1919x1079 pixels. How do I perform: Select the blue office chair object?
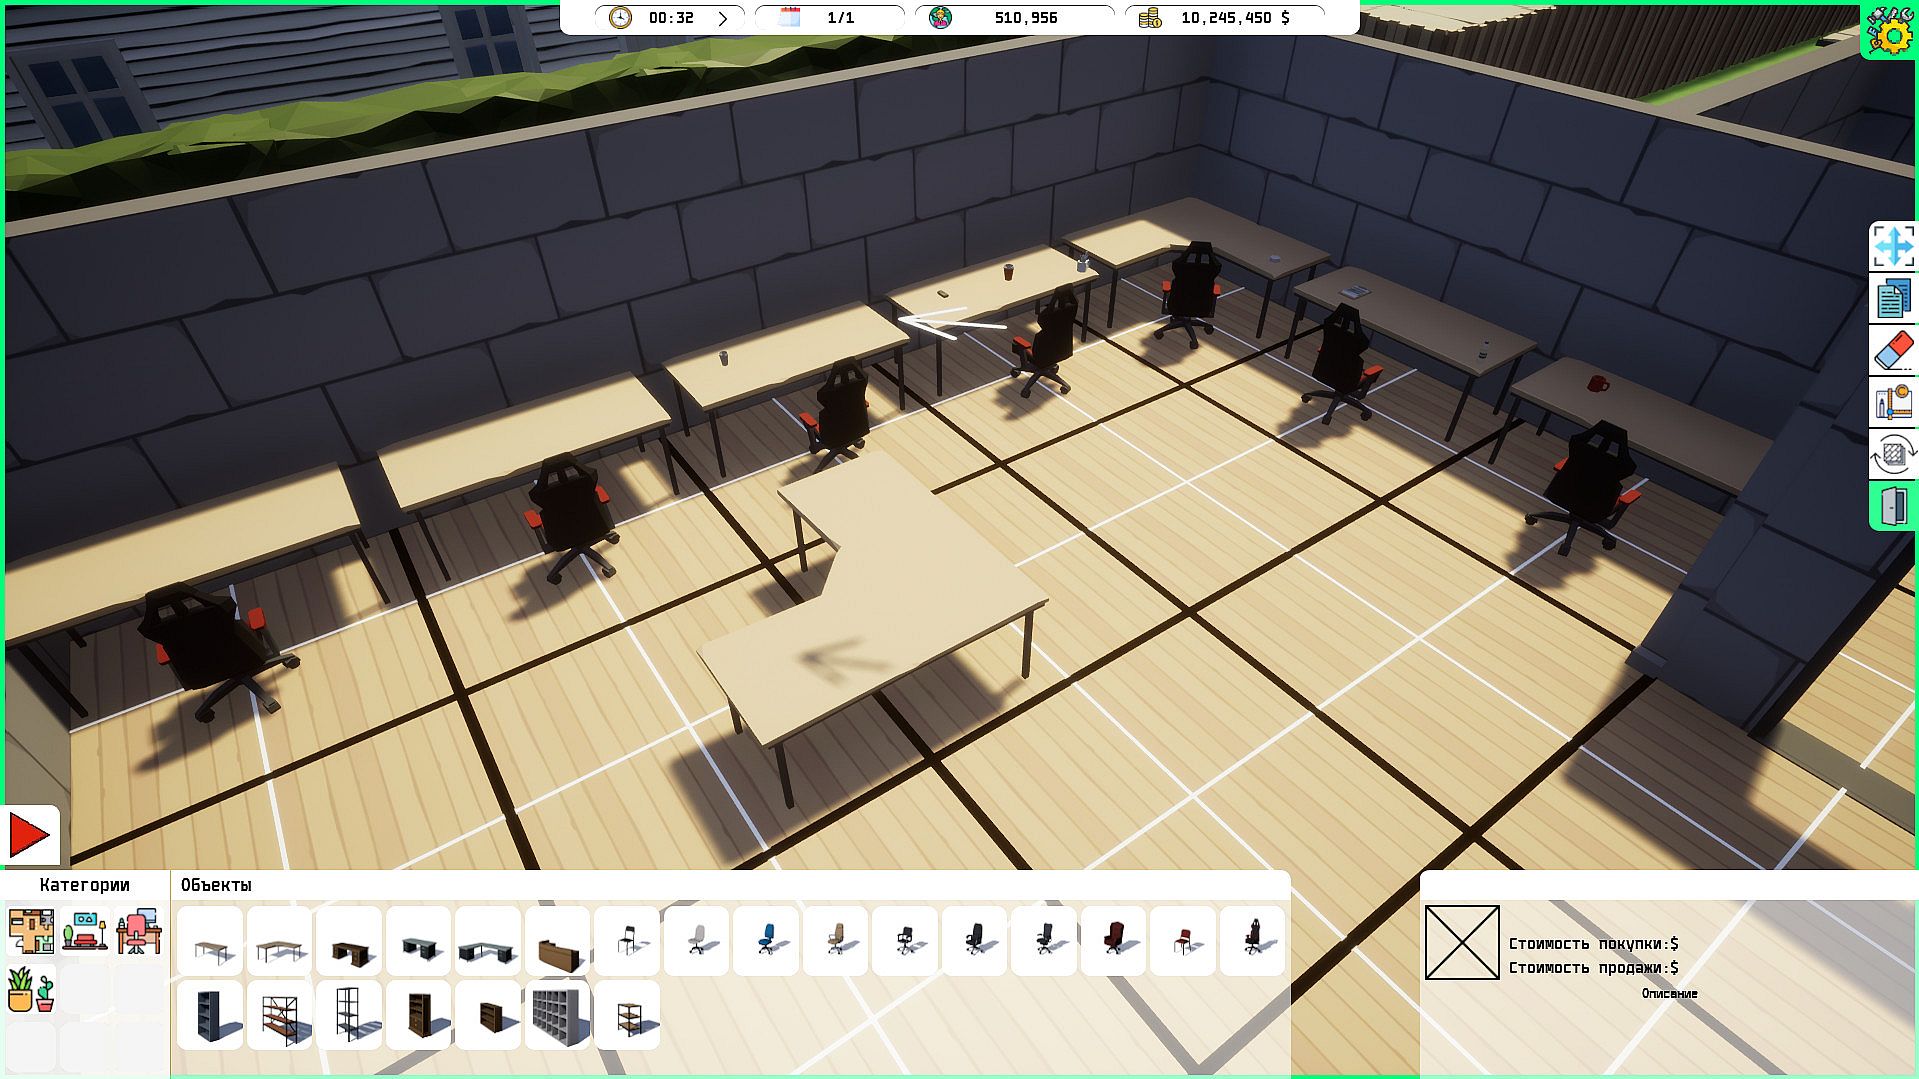pyautogui.click(x=767, y=942)
